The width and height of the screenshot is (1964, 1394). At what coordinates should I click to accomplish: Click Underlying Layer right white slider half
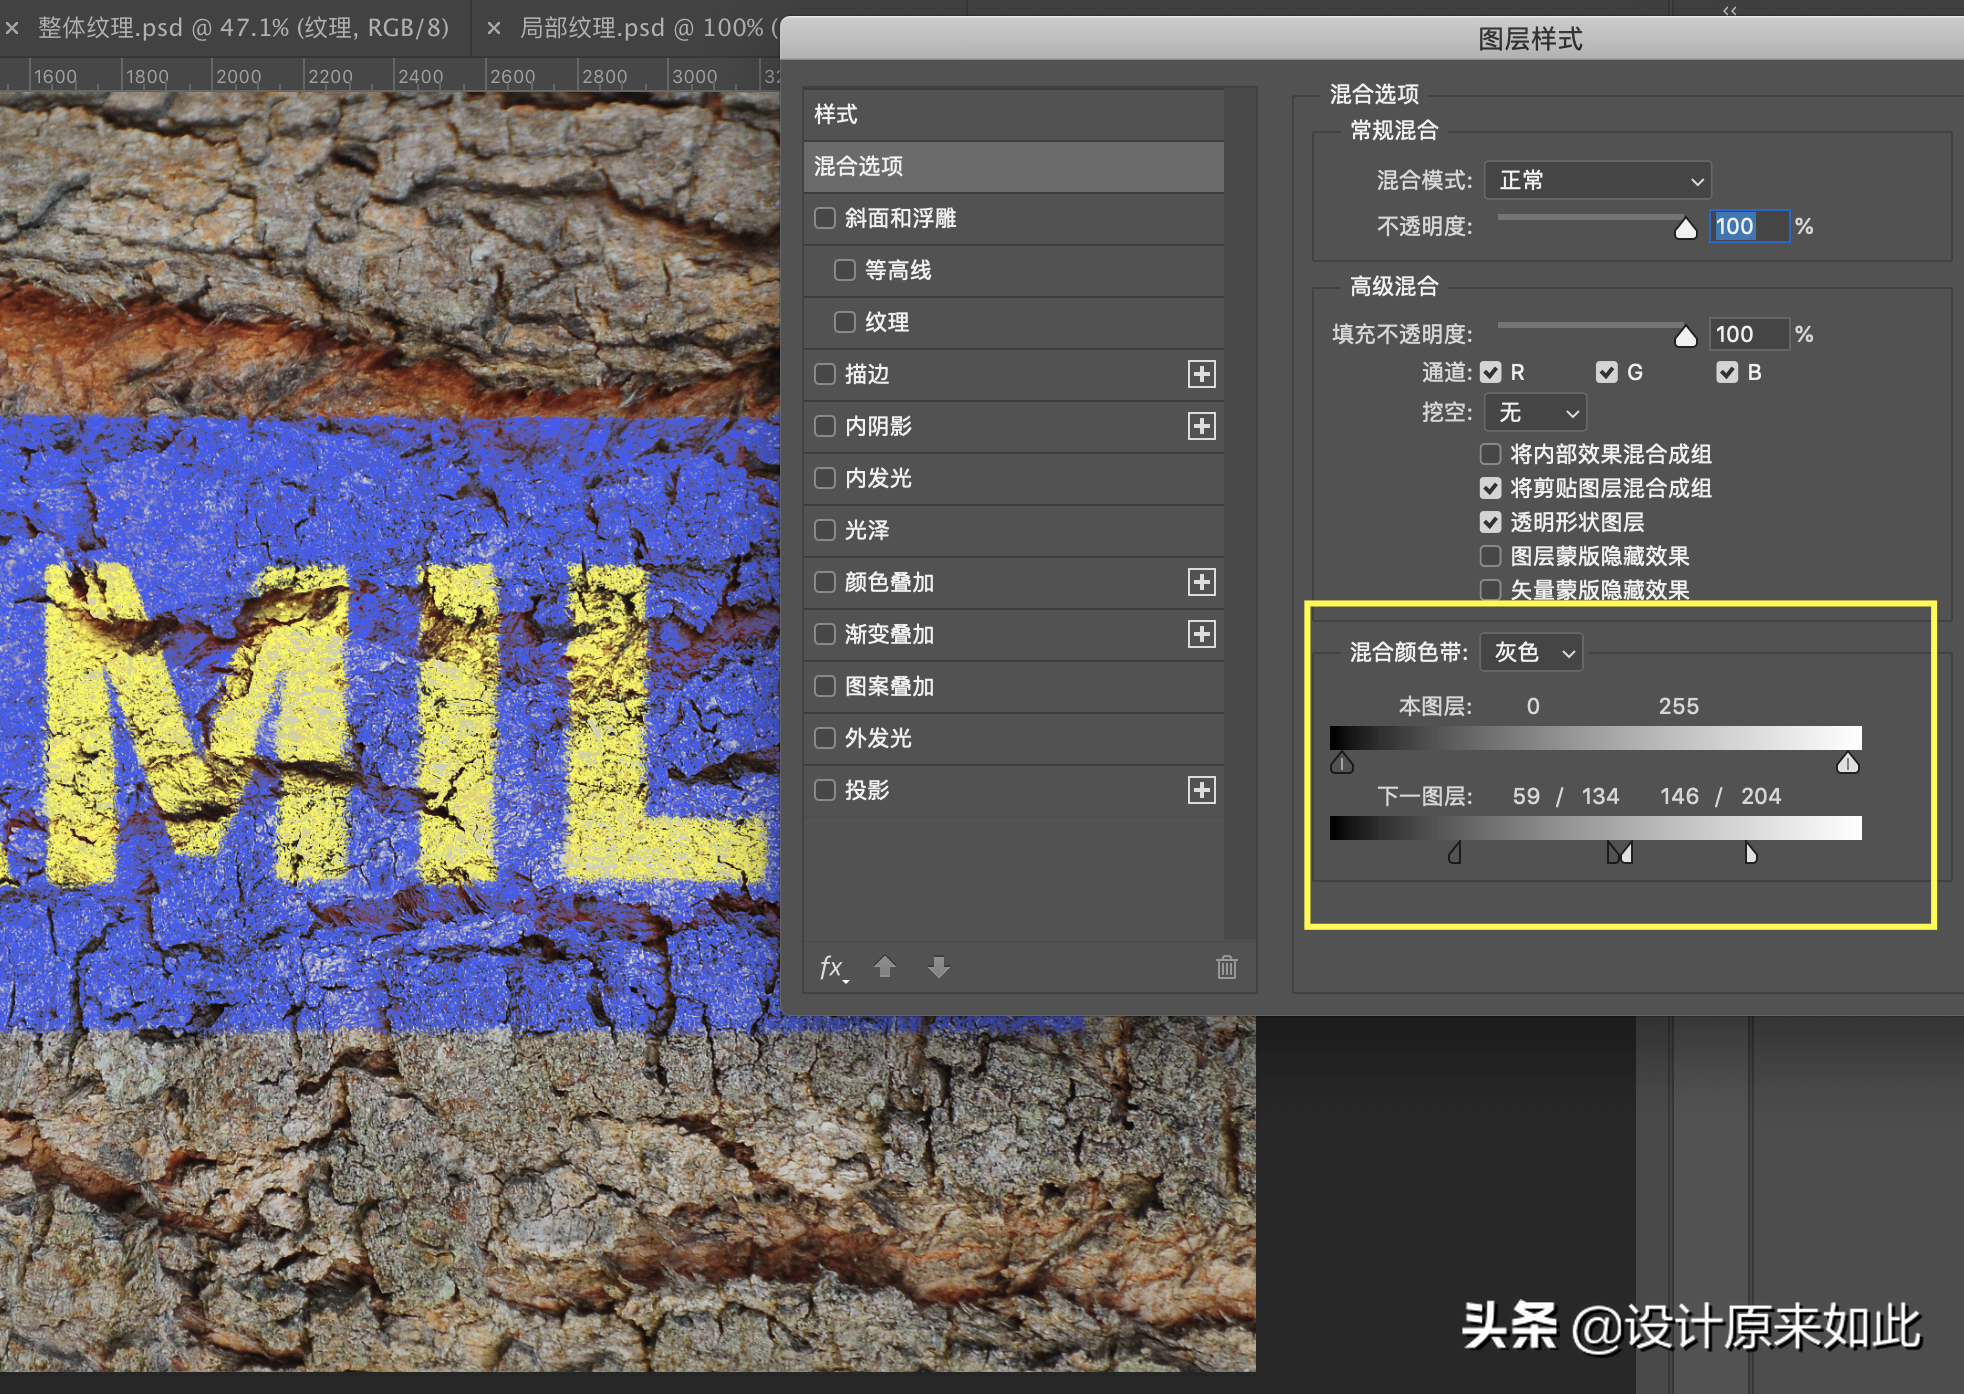(x=1751, y=853)
